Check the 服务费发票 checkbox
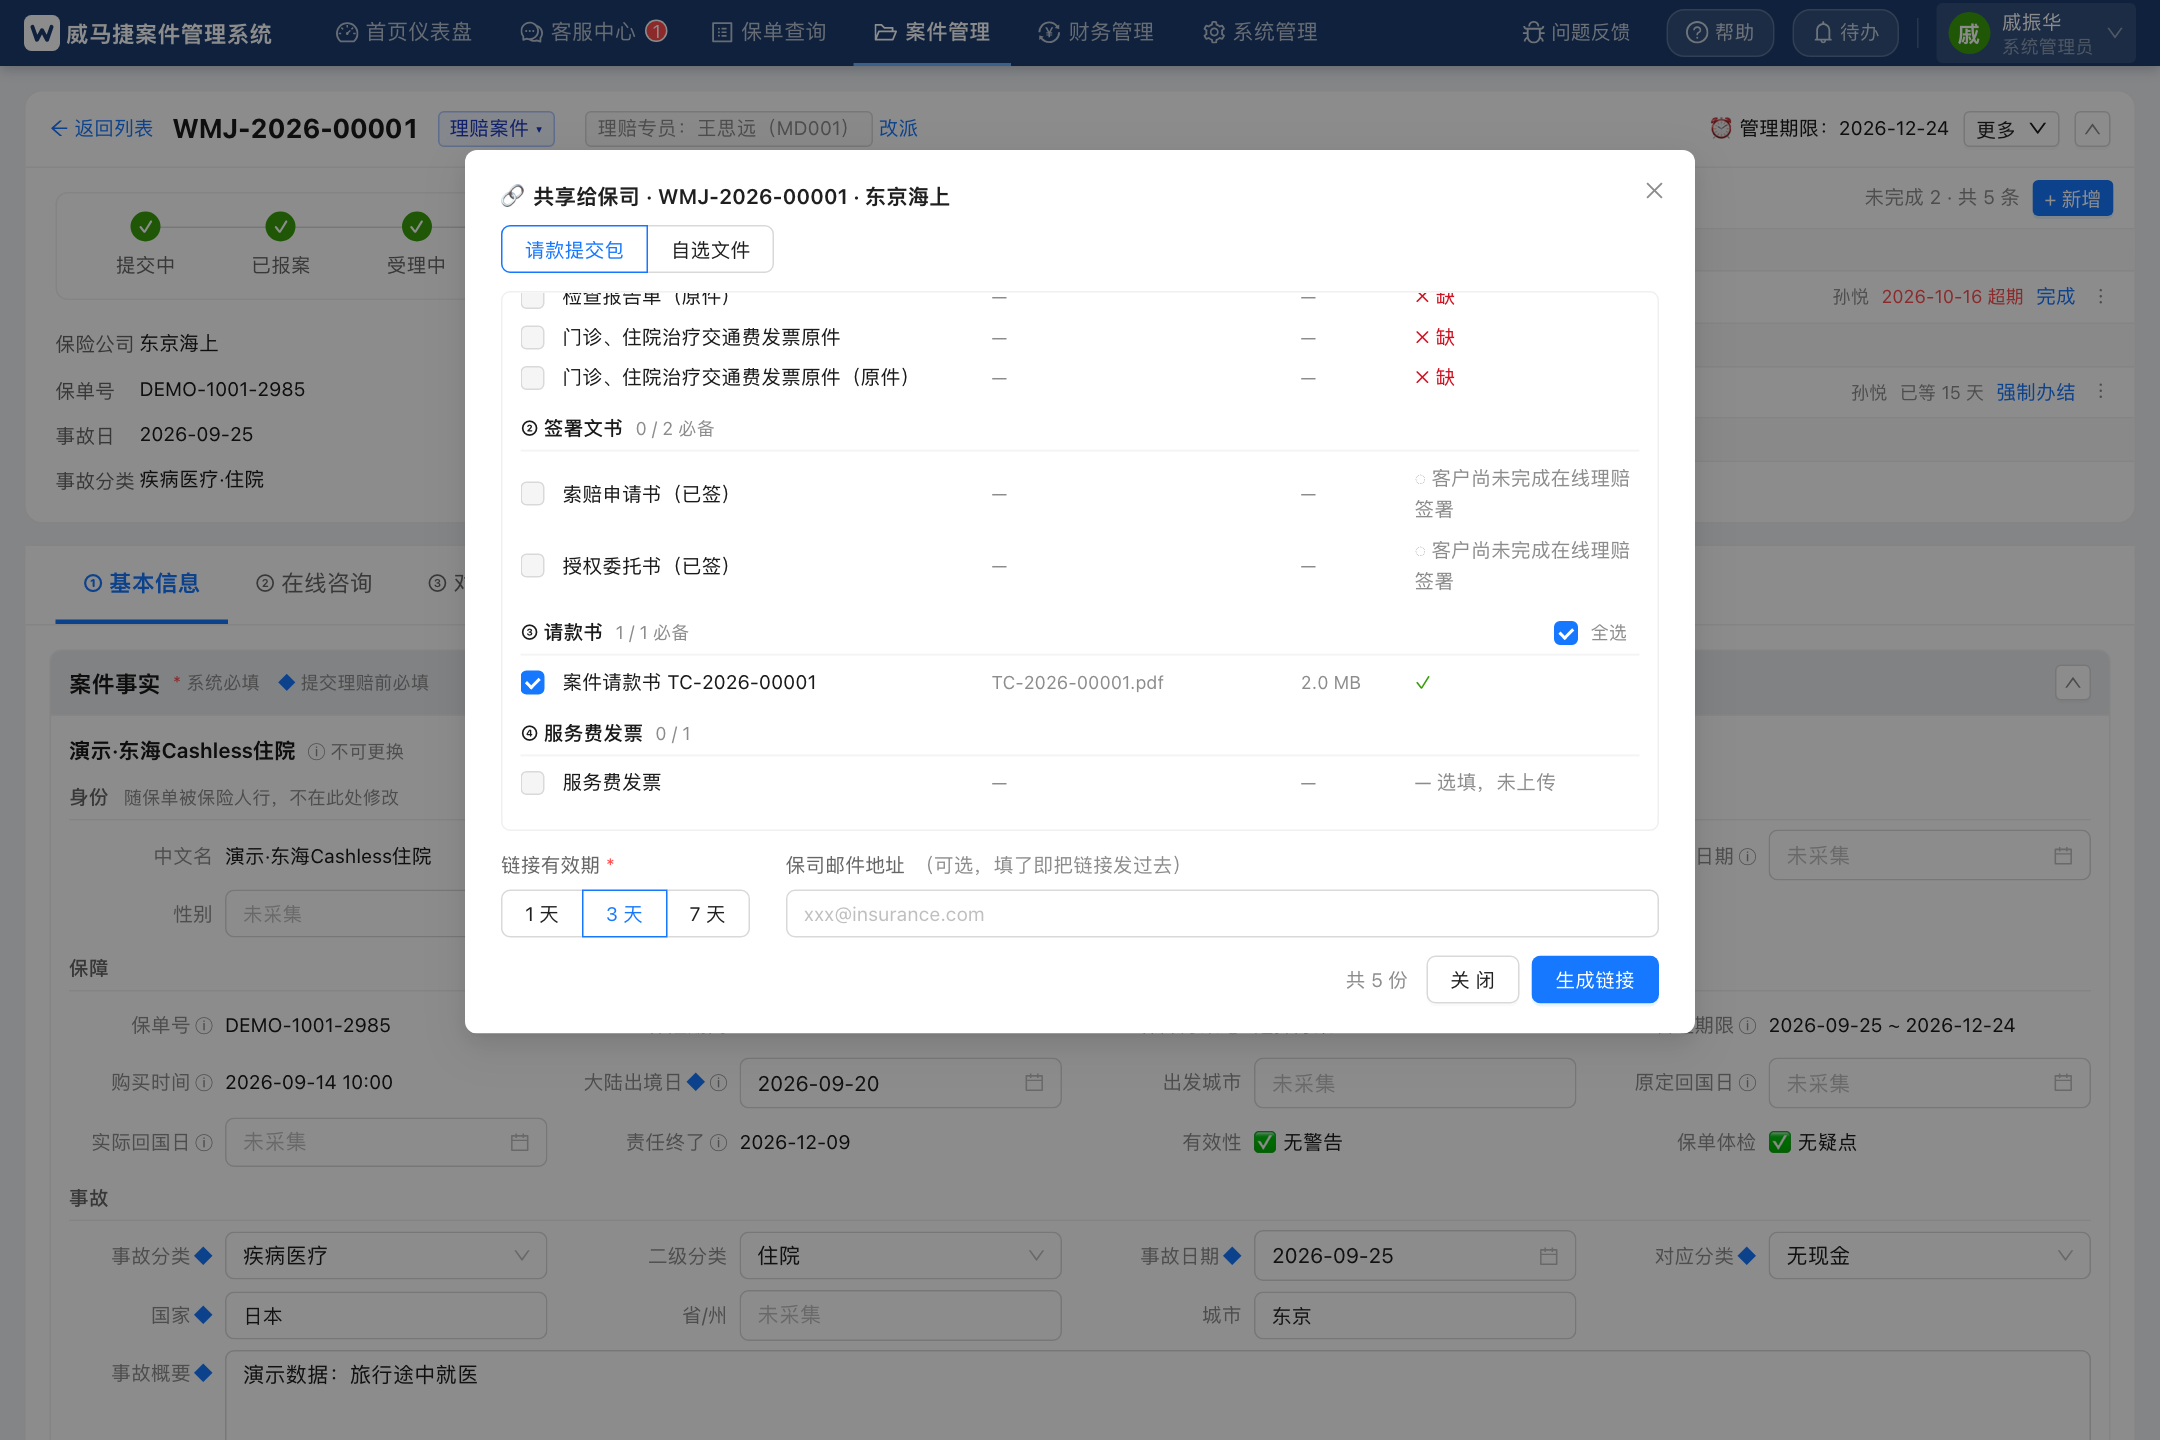The image size is (2160, 1440). click(533, 783)
